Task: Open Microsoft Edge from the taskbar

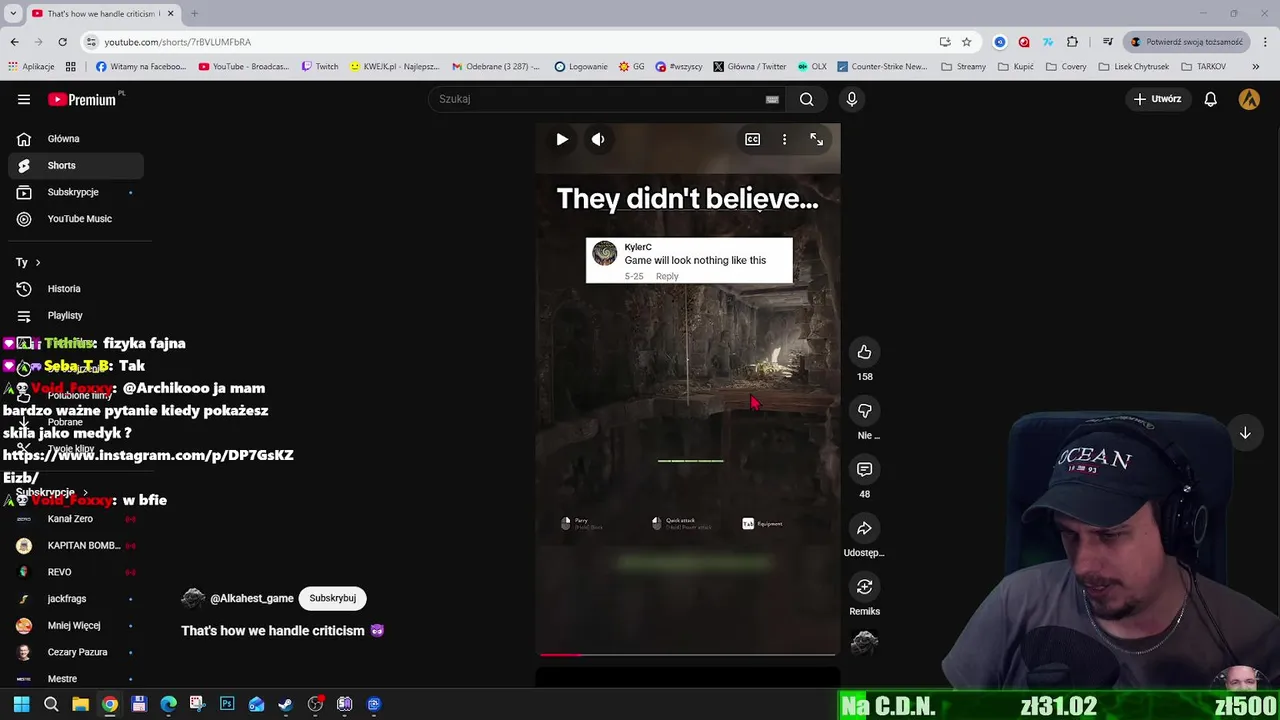Action: point(168,704)
